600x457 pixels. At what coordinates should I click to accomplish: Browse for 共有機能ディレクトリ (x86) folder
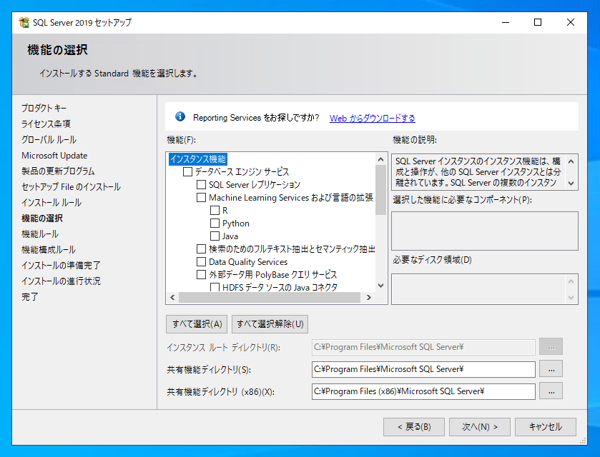(x=551, y=391)
